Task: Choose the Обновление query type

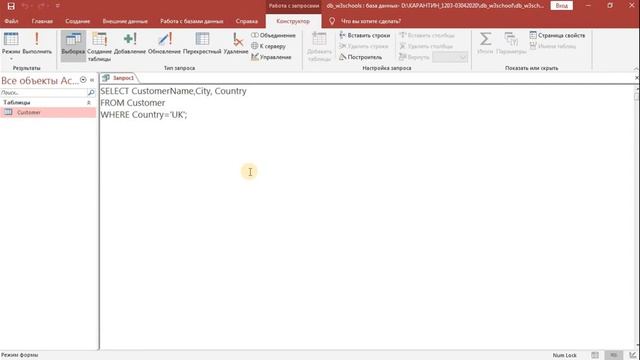Action: 164,43
